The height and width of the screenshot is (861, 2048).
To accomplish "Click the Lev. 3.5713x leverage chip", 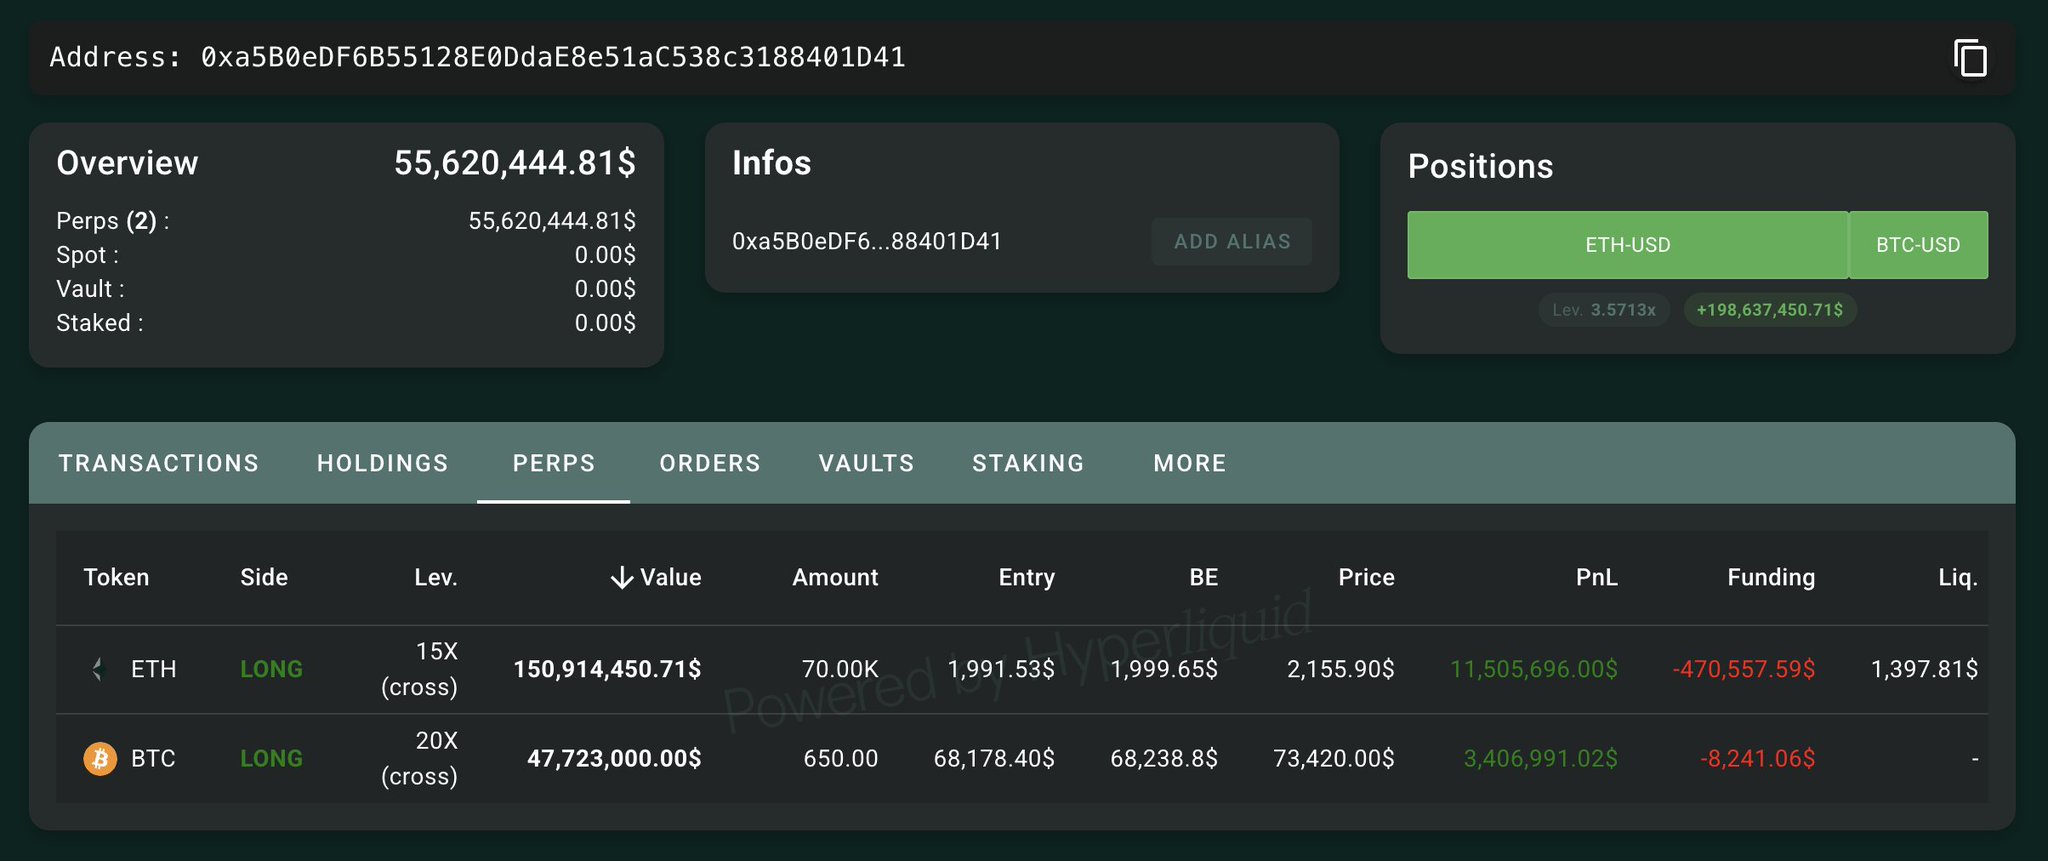I will coord(1604,310).
